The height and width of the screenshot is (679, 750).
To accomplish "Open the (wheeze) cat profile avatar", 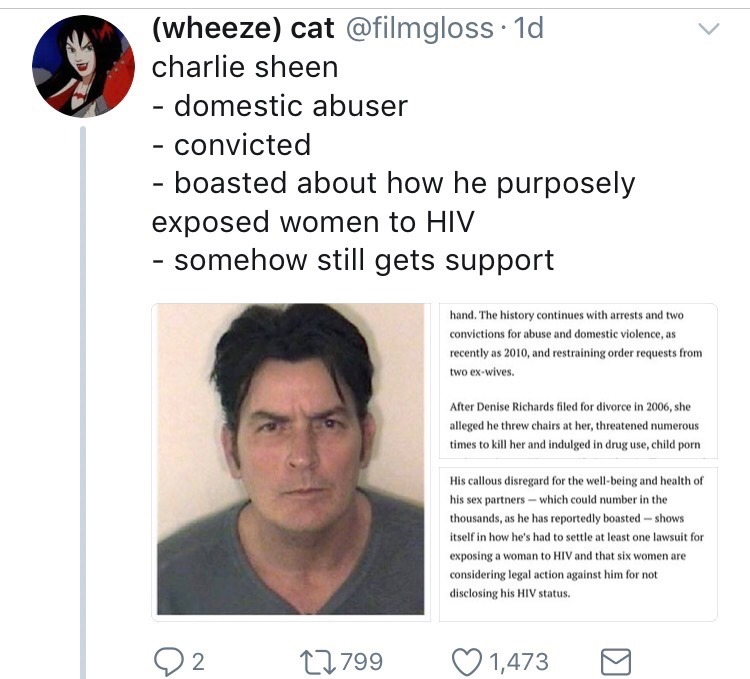I will [83, 66].
